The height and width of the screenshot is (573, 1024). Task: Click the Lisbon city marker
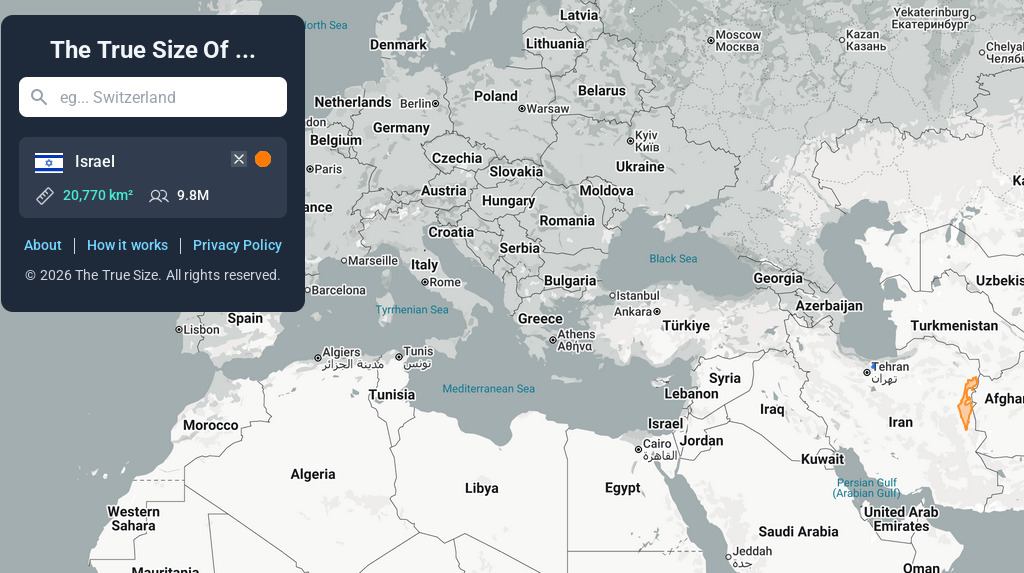click(178, 330)
